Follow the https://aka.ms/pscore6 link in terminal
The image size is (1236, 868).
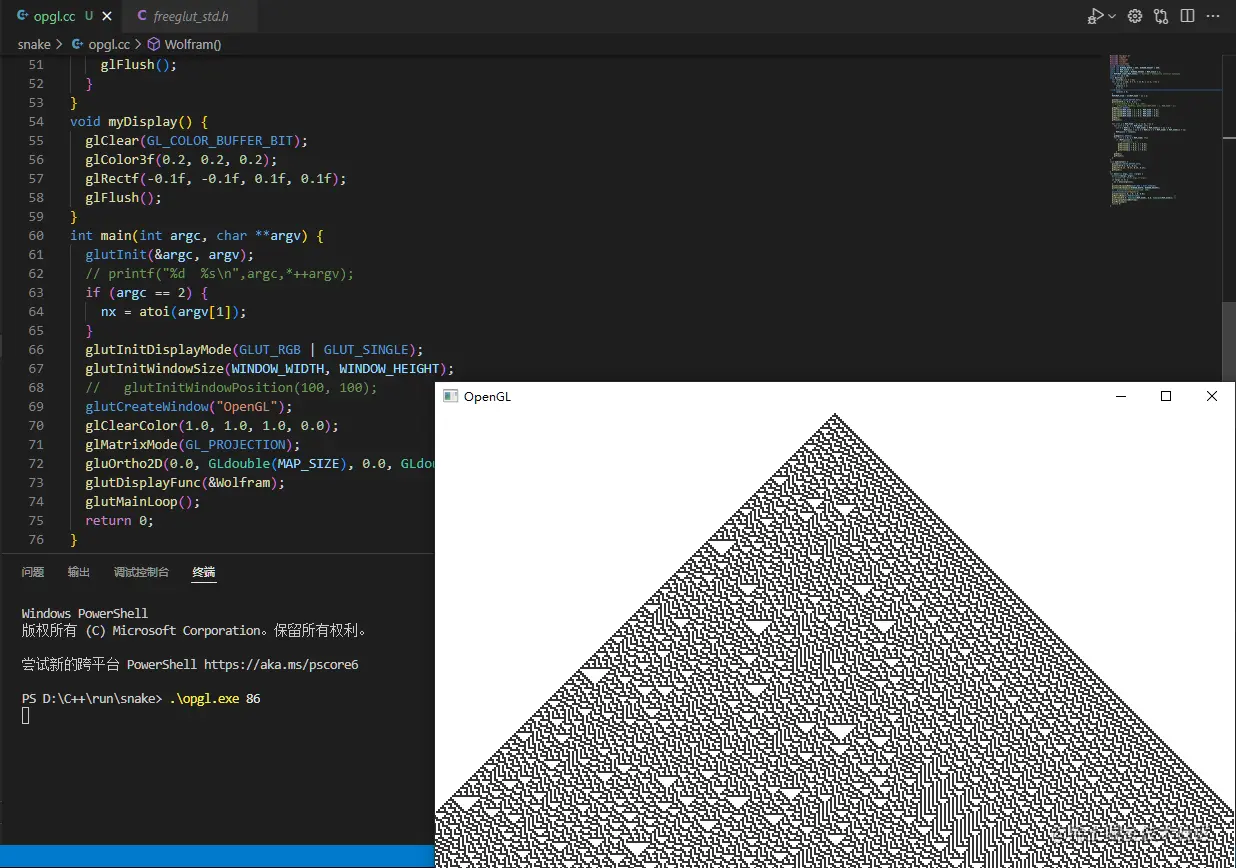click(x=281, y=664)
